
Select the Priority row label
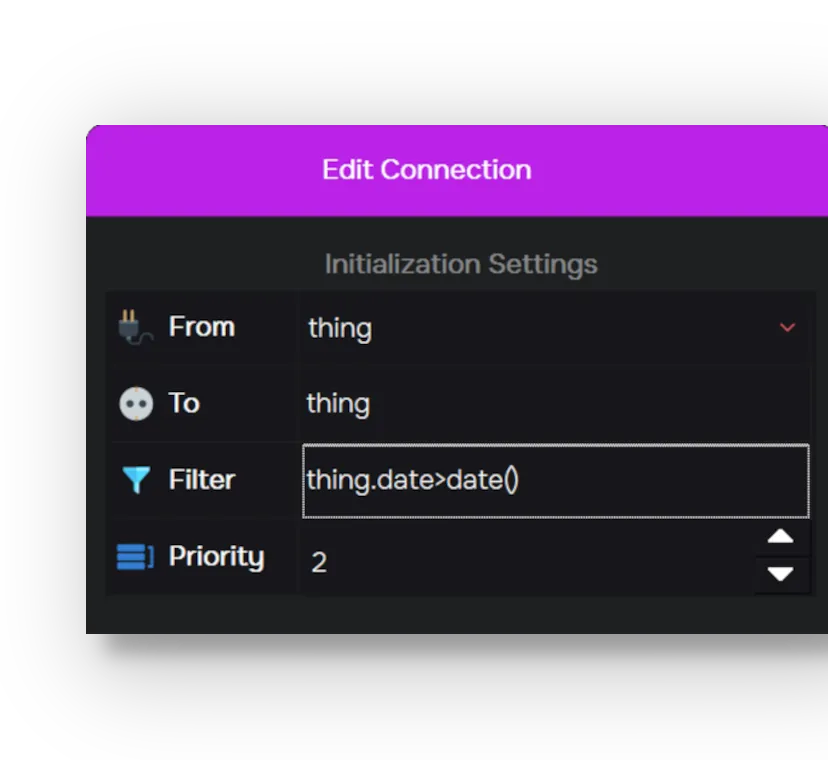coord(217,557)
